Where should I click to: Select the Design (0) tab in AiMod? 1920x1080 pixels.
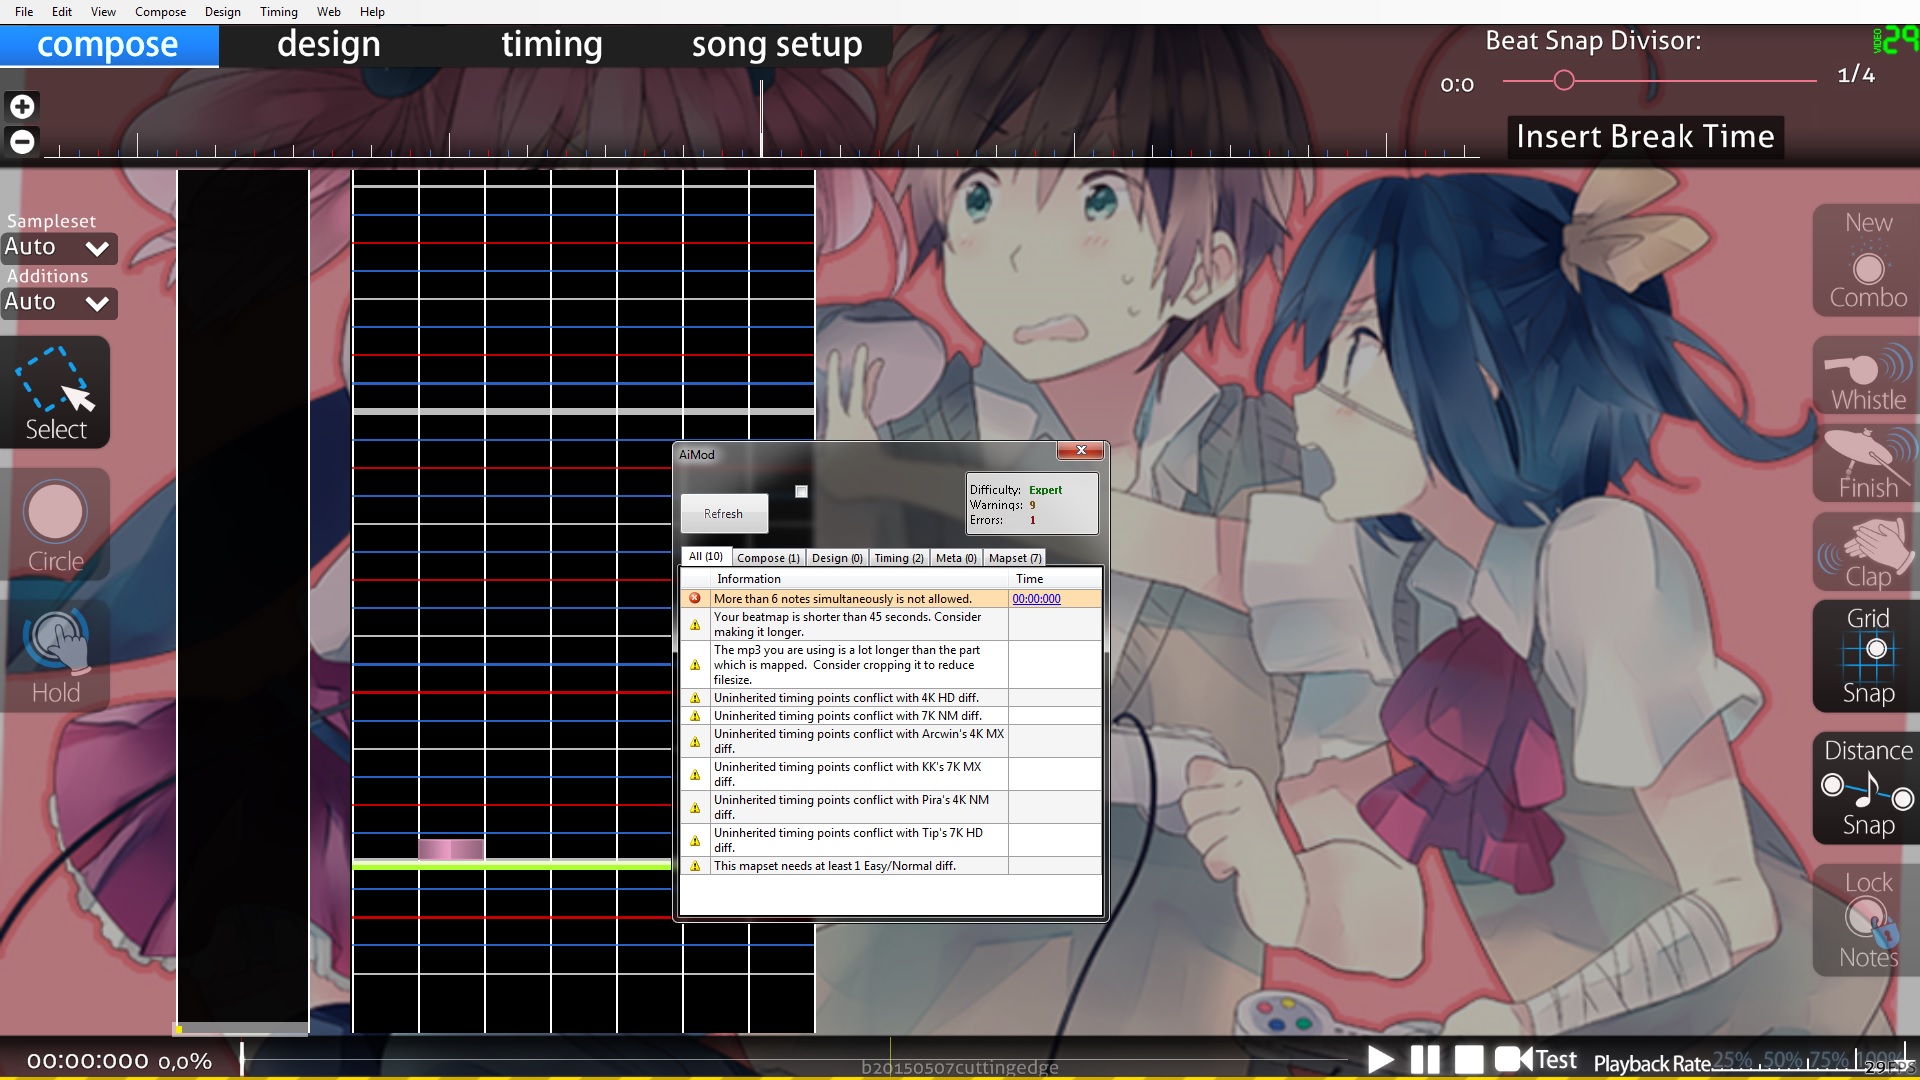click(x=837, y=558)
